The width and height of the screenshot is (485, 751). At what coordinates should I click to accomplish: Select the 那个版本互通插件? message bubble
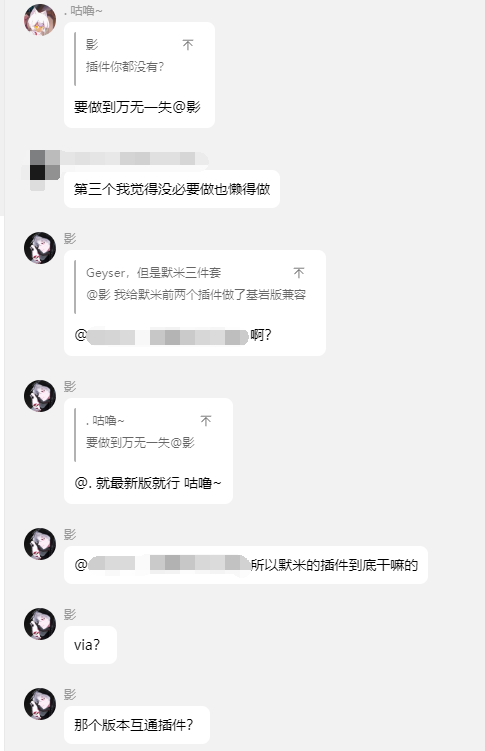(x=137, y=725)
